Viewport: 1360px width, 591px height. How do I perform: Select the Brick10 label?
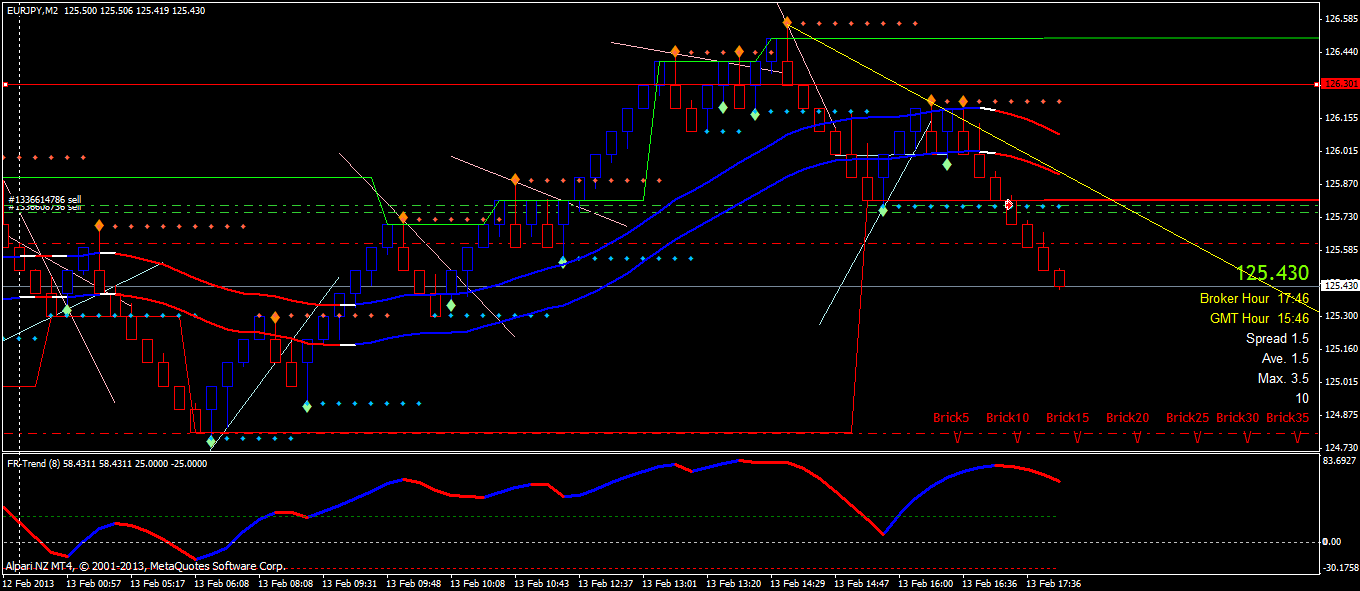pos(1008,417)
